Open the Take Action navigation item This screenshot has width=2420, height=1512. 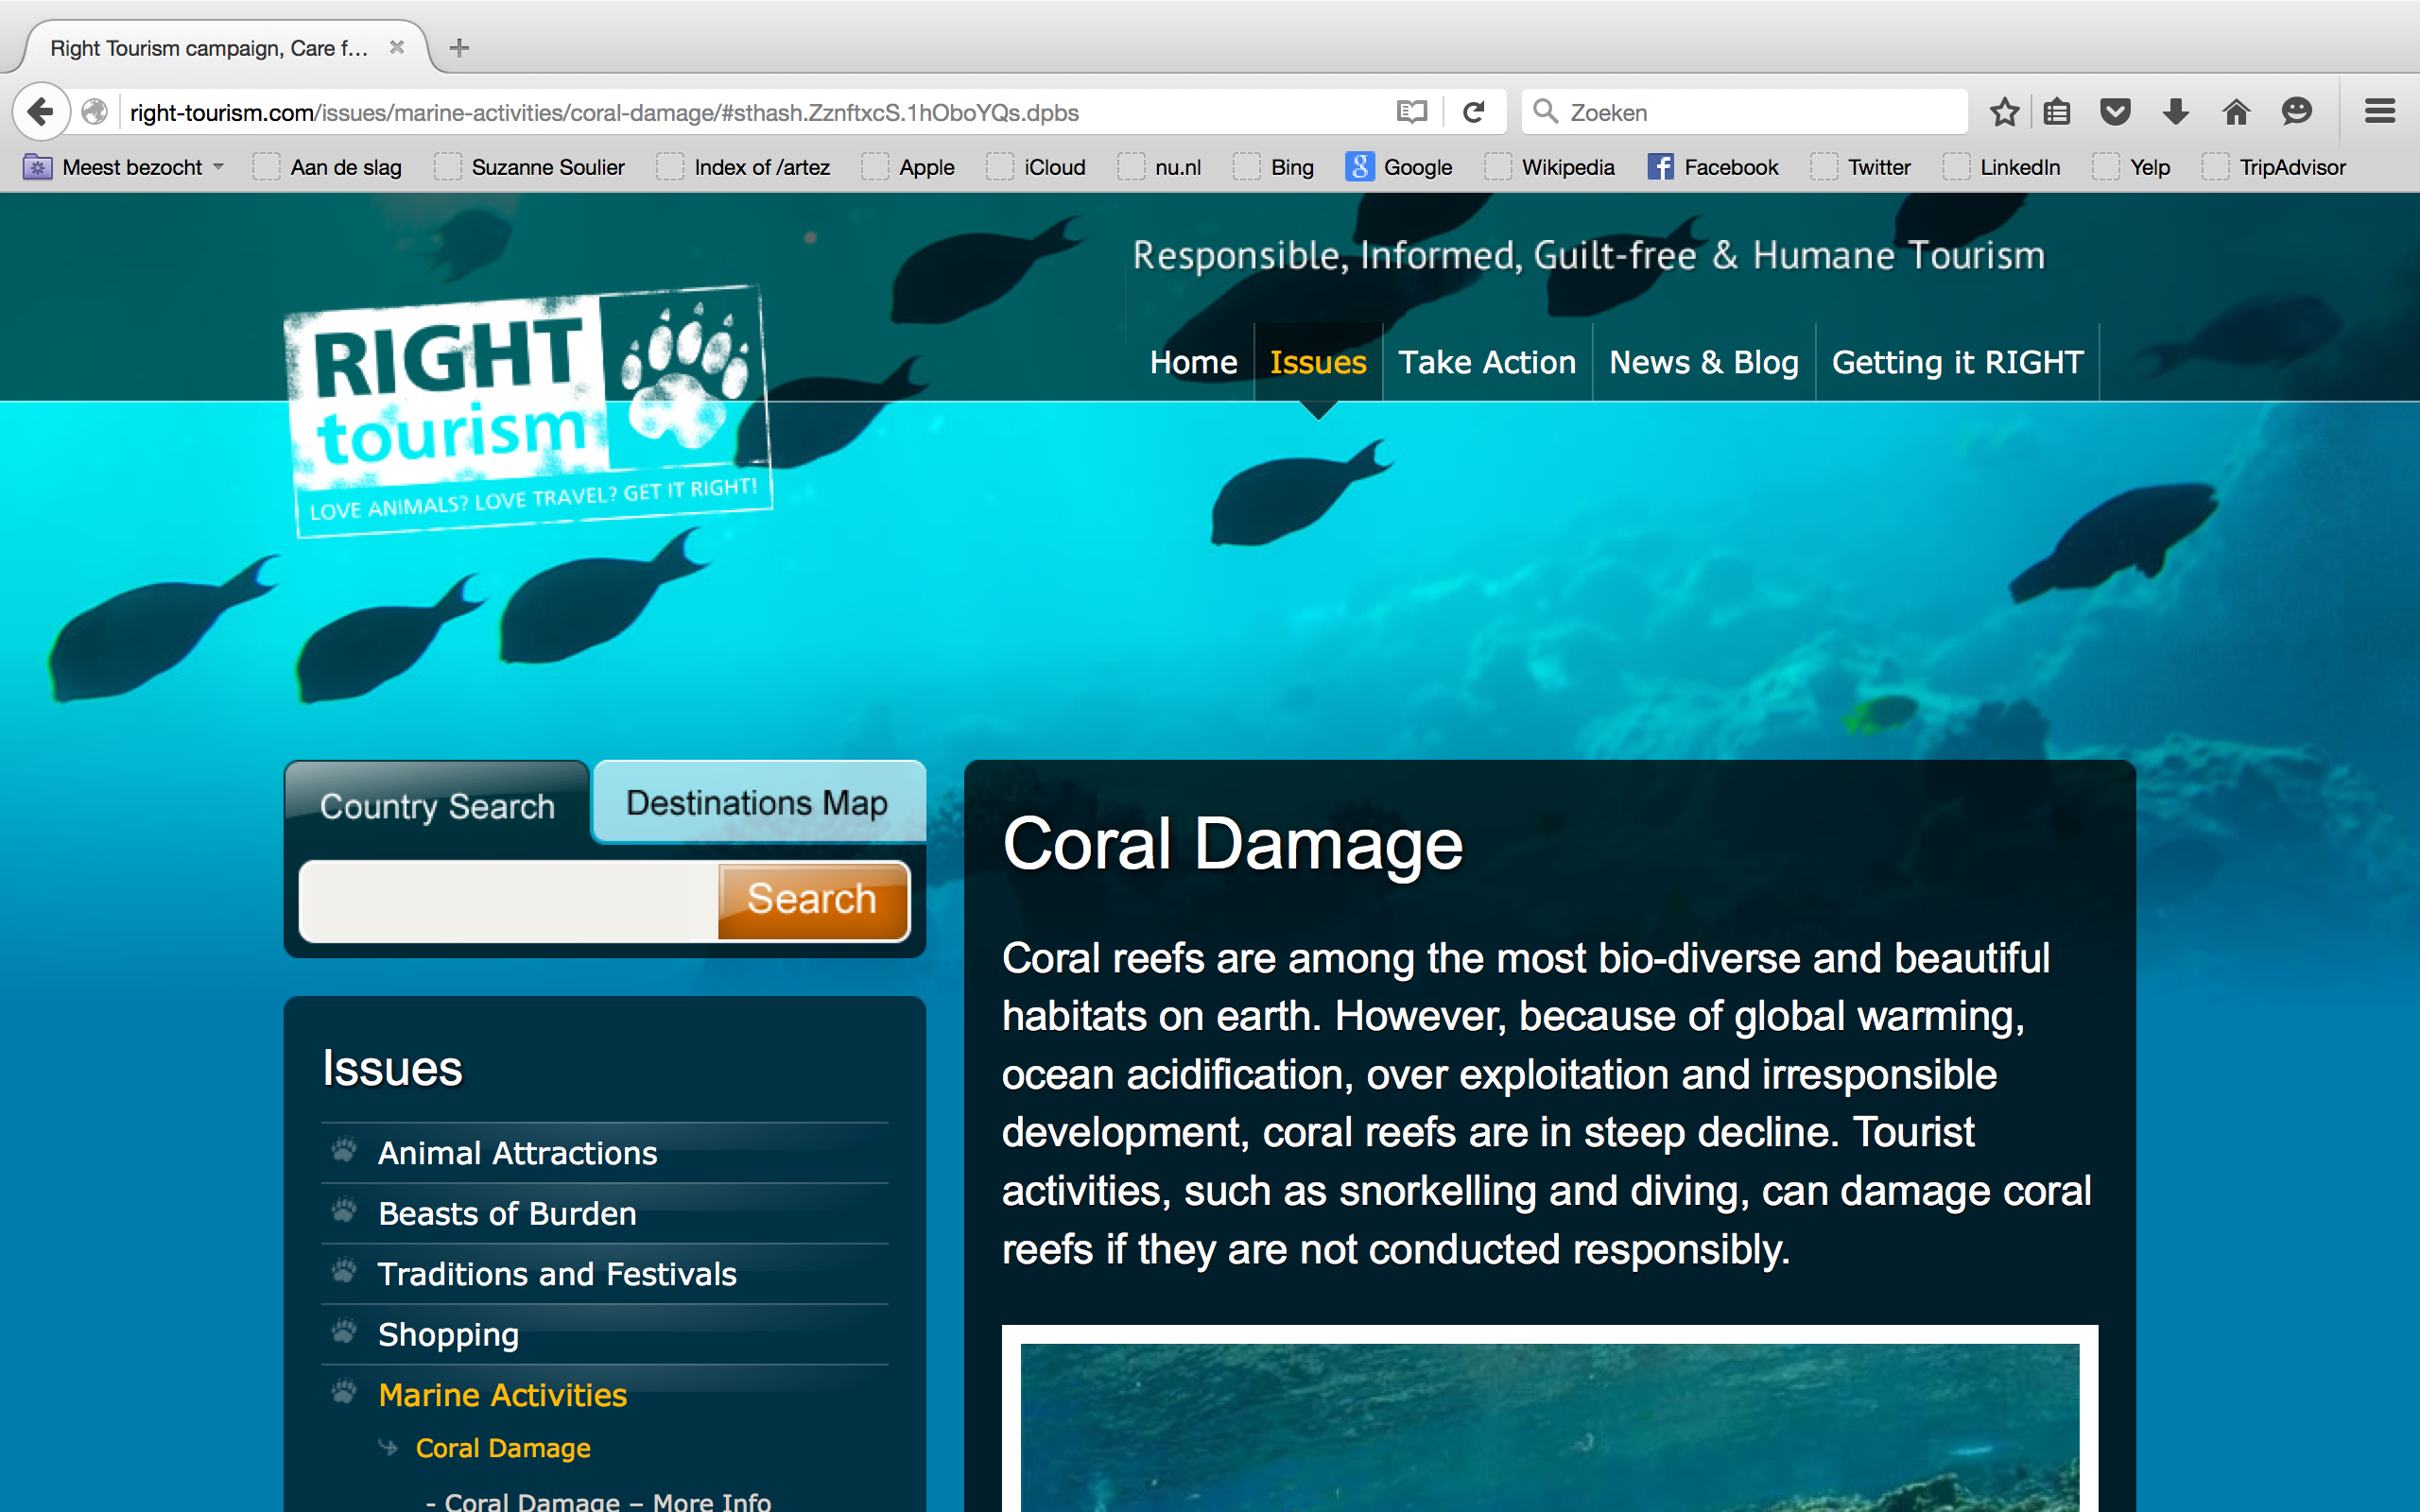(1487, 362)
